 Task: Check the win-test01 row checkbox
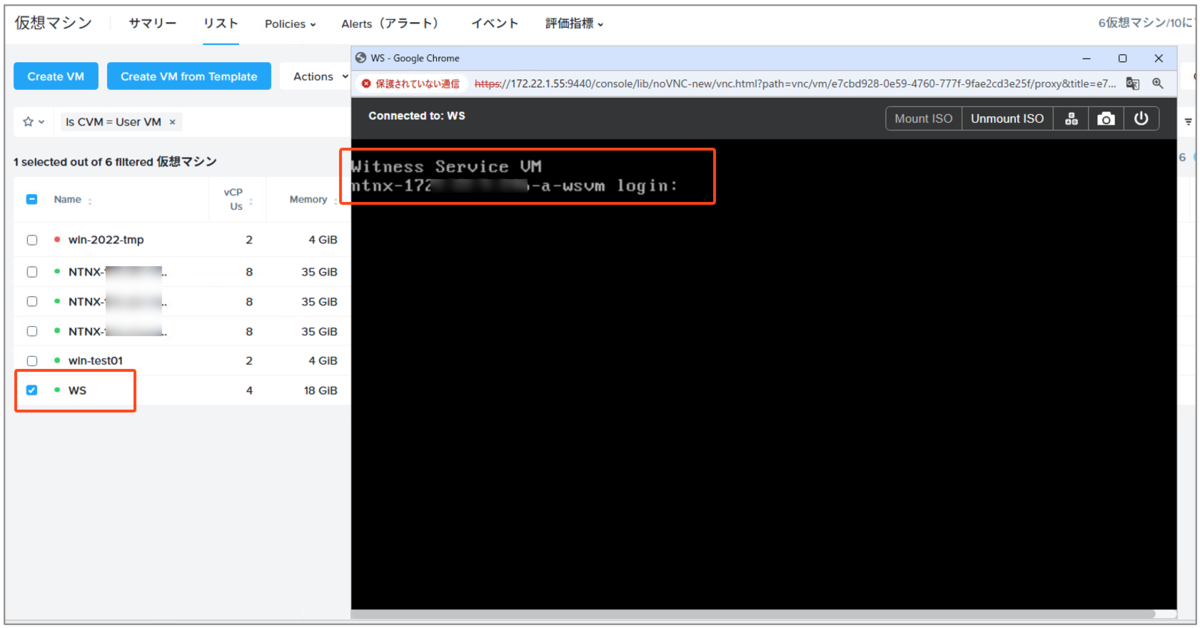pyautogui.click(x=32, y=360)
